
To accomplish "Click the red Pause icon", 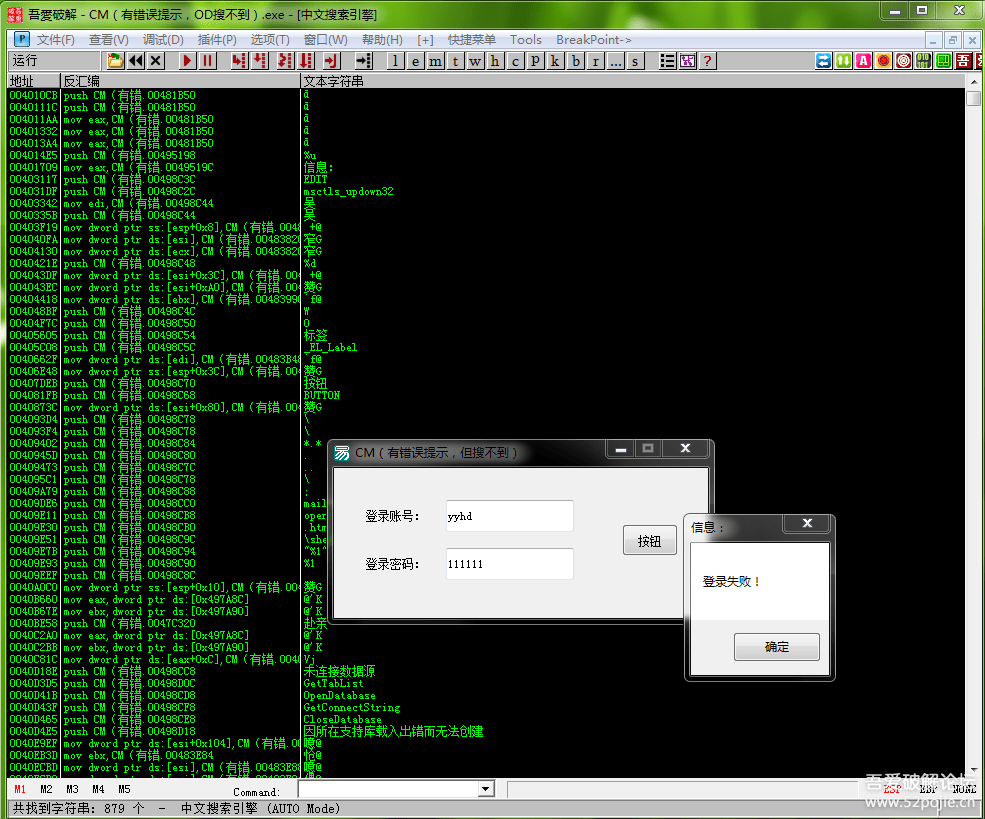I will tap(207, 61).
